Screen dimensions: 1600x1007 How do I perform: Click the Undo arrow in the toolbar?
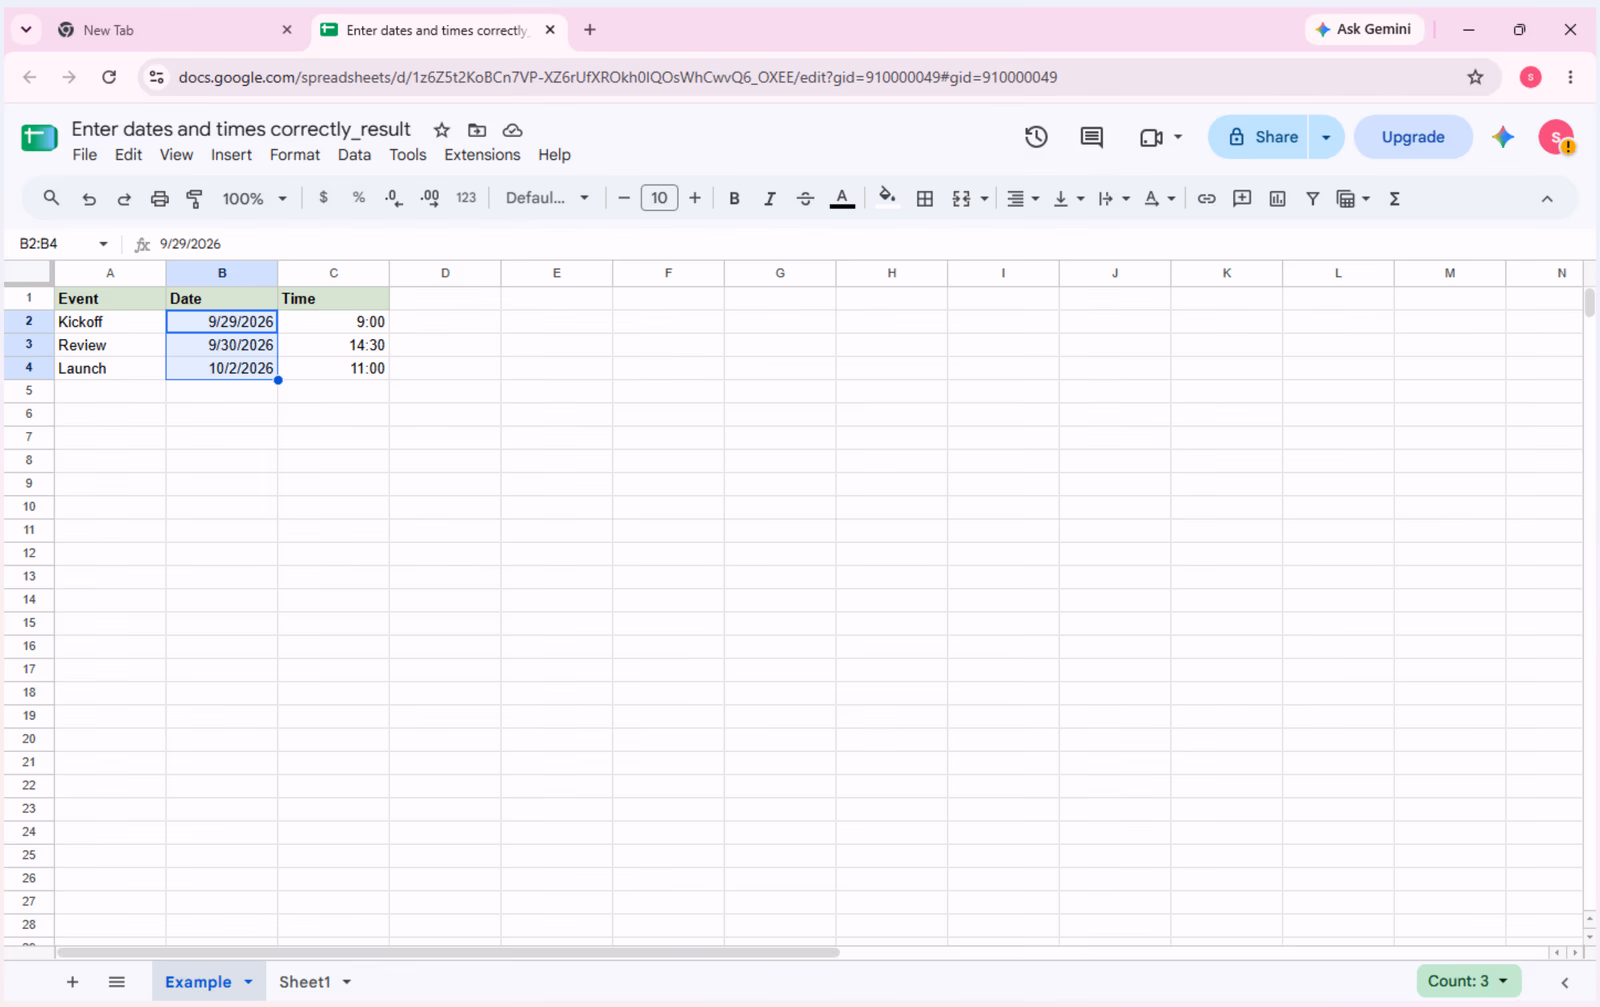(89, 199)
